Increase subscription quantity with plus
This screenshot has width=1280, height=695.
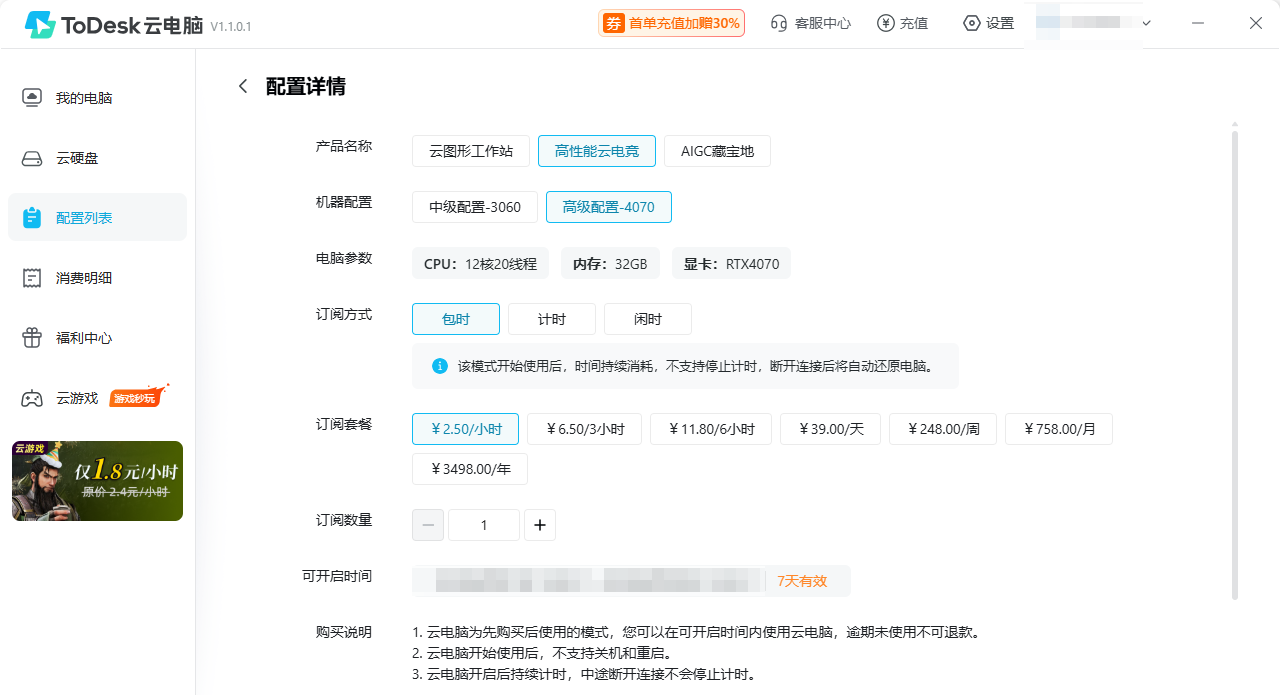(540, 525)
